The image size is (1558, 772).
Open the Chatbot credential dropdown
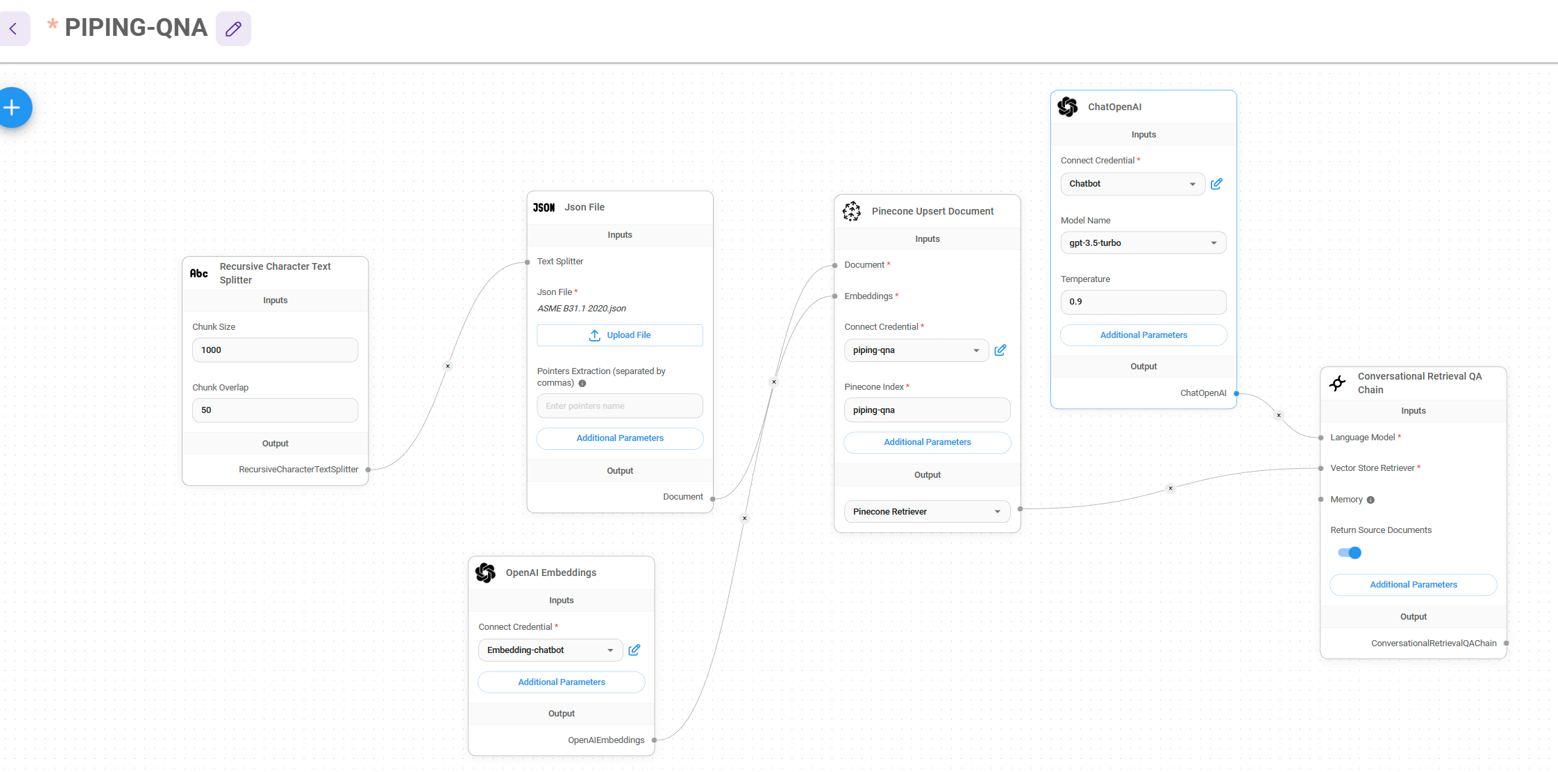click(x=1132, y=184)
